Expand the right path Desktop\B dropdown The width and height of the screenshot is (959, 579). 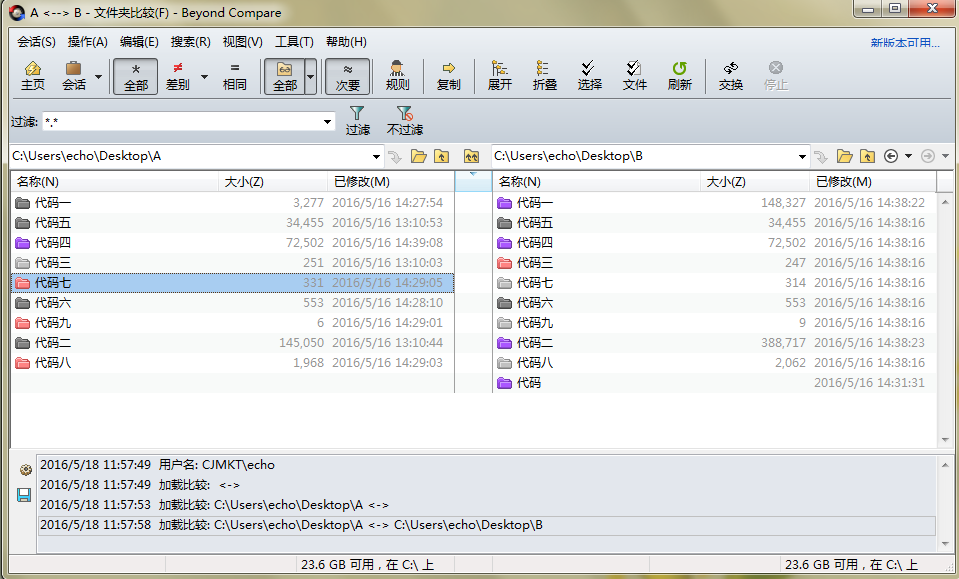(x=802, y=157)
